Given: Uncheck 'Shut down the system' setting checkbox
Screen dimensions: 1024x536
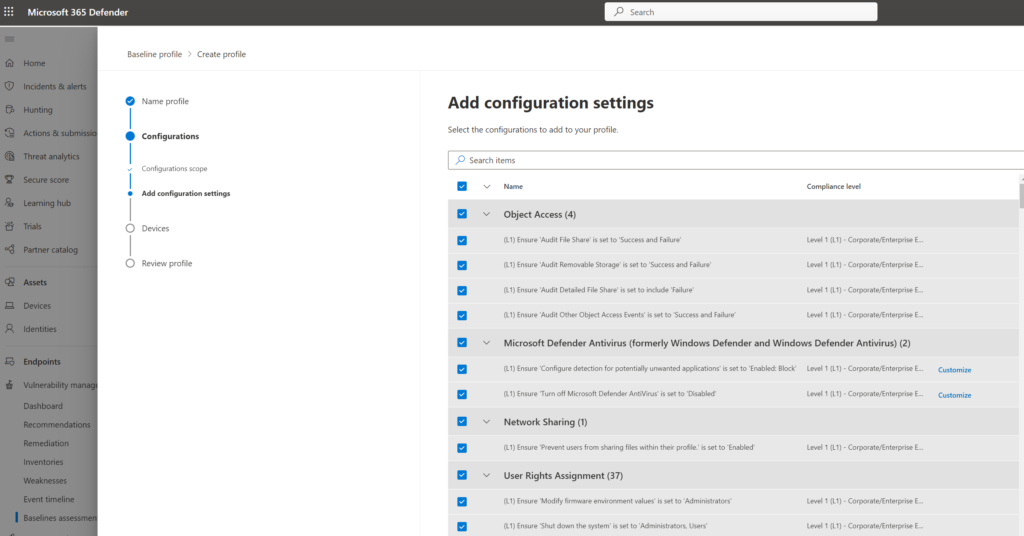Looking at the screenshot, I should (462, 526).
